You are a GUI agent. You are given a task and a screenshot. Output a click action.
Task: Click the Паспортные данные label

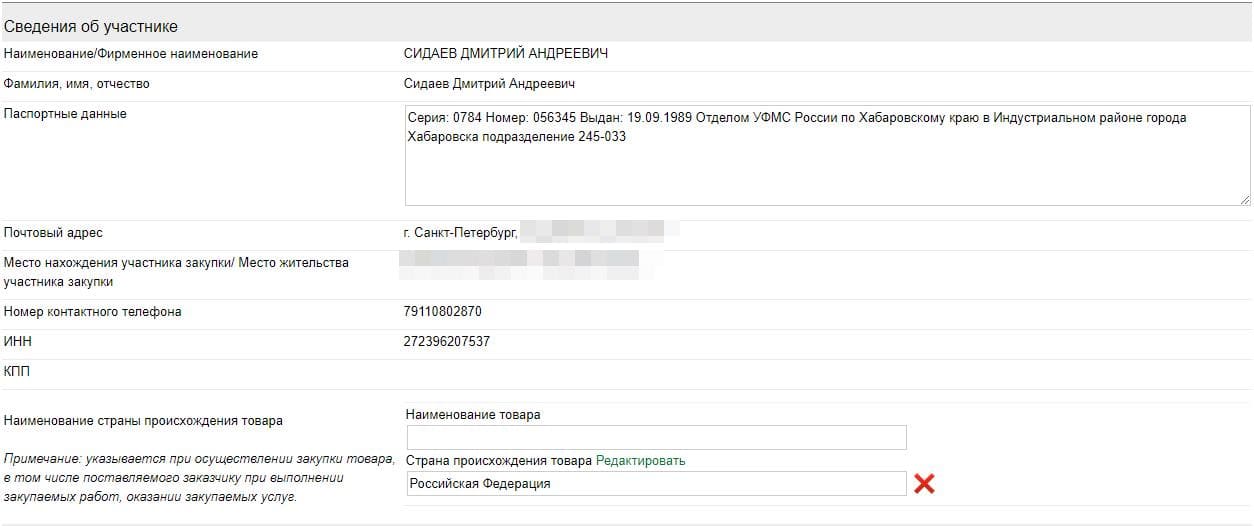point(65,114)
